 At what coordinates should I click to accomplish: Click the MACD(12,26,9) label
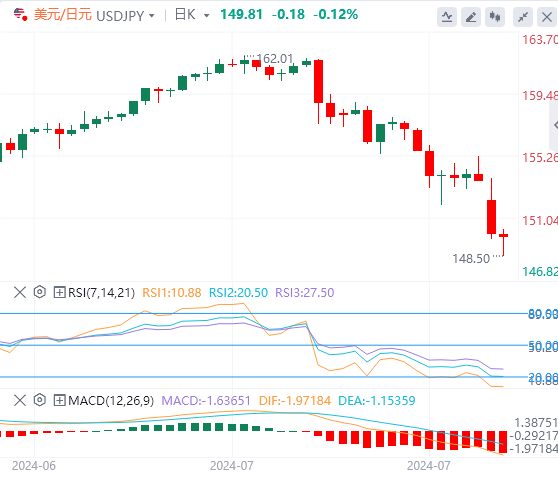click(111, 400)
